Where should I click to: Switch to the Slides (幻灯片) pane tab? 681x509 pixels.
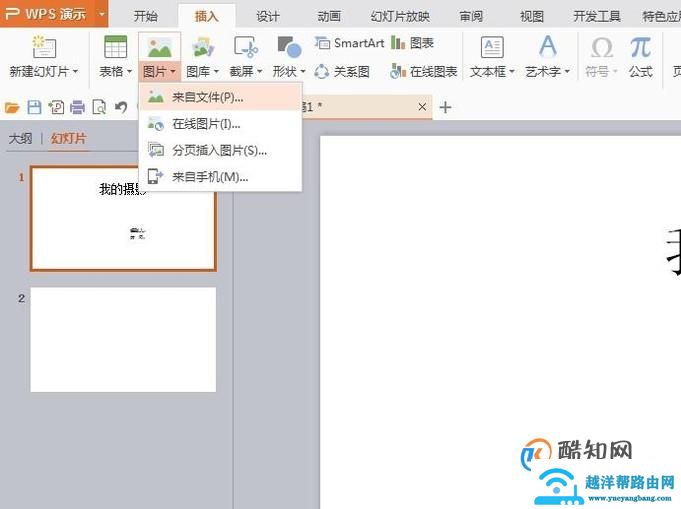tap(68, 139)
